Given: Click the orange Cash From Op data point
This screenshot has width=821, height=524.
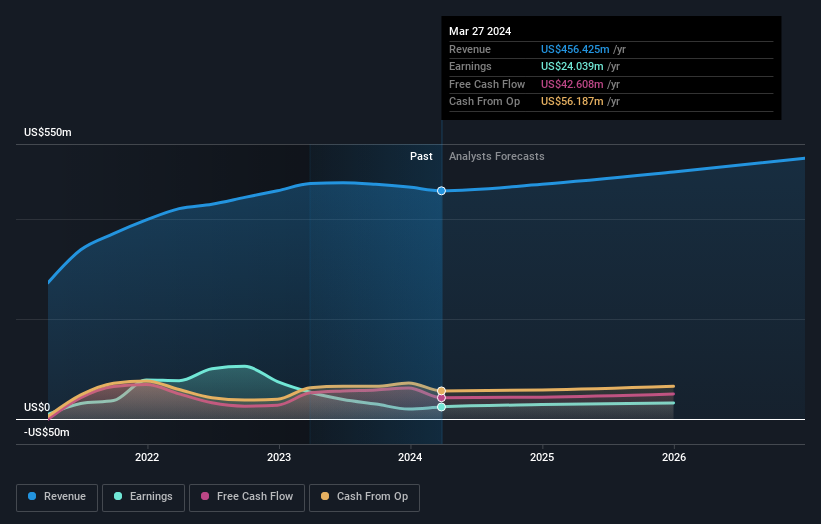Looking at the screenshot, I should (441, 391).
